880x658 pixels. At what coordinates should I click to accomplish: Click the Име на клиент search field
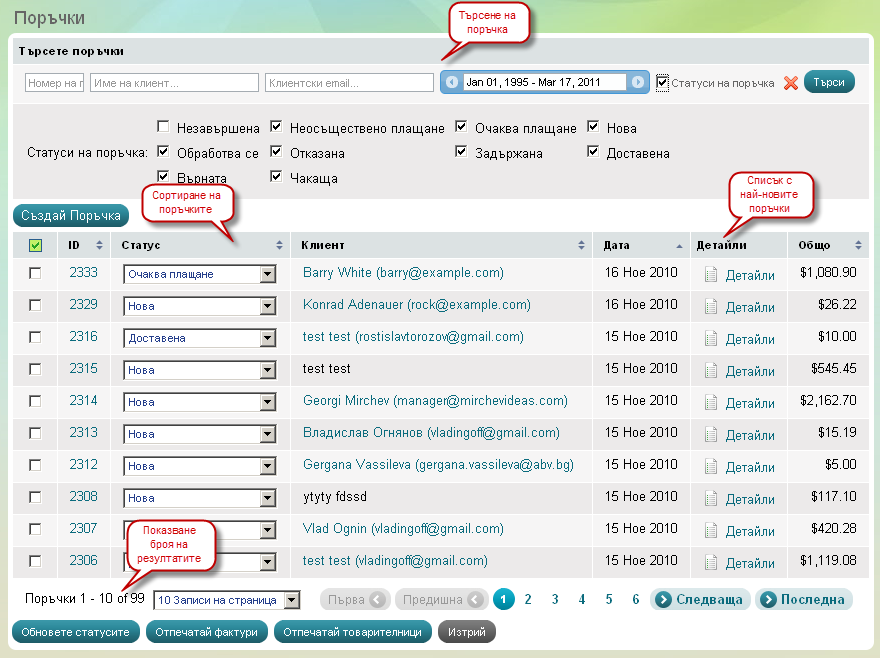pos(174,83)
